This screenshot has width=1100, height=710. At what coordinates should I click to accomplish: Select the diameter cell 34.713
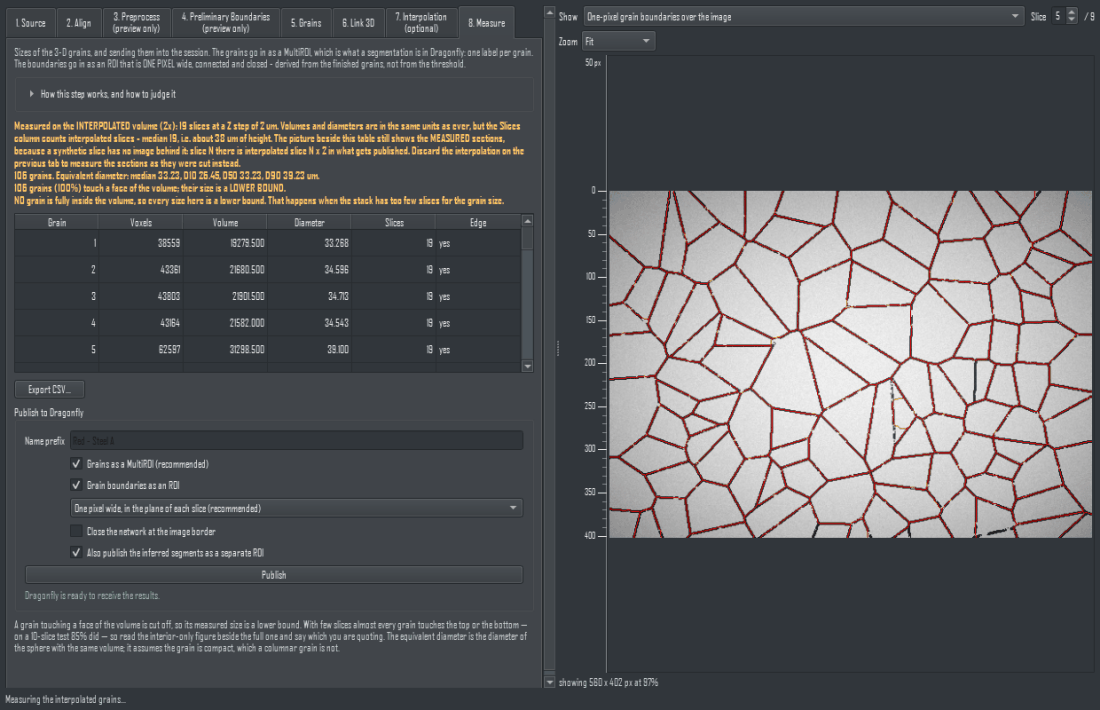pyautogui.click(x=309, y=297)
